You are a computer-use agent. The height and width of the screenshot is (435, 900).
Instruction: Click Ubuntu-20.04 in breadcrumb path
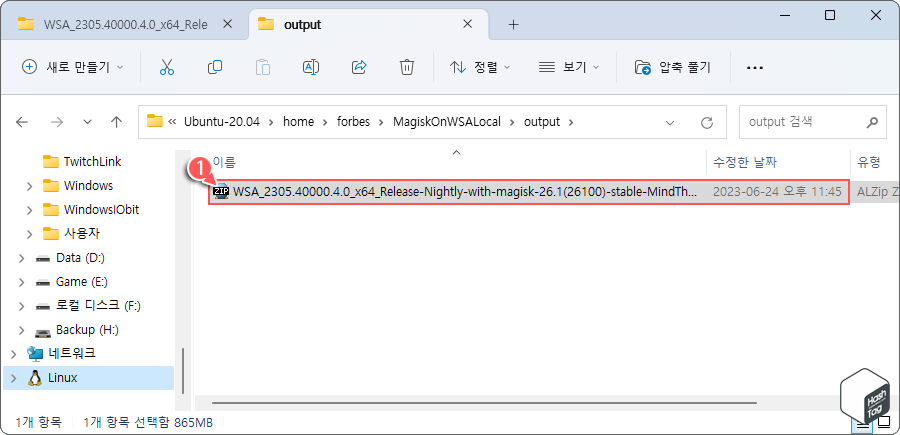222,122
